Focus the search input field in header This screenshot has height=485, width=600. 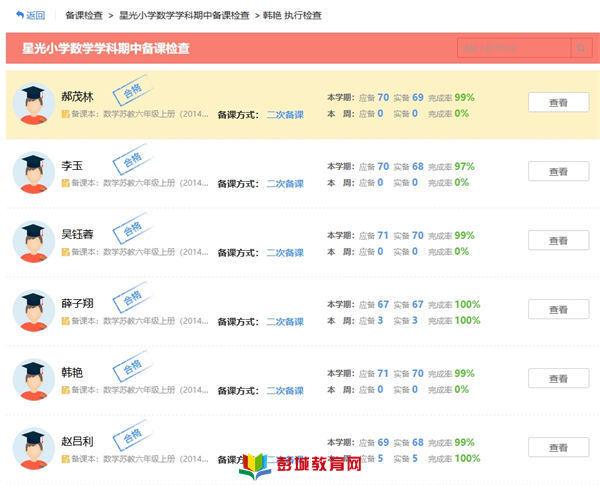[x=514, y=49]
